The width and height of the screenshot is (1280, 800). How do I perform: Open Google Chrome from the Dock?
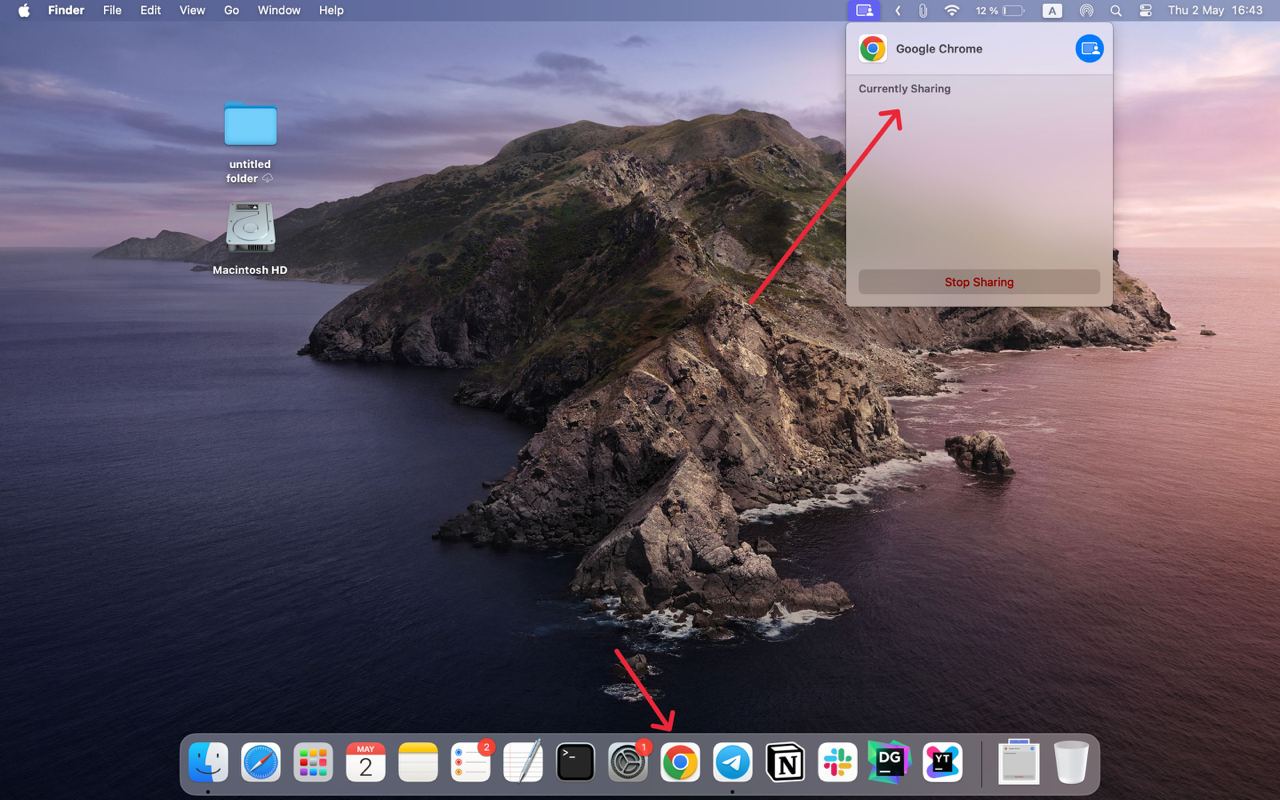(x=680, y=763)
